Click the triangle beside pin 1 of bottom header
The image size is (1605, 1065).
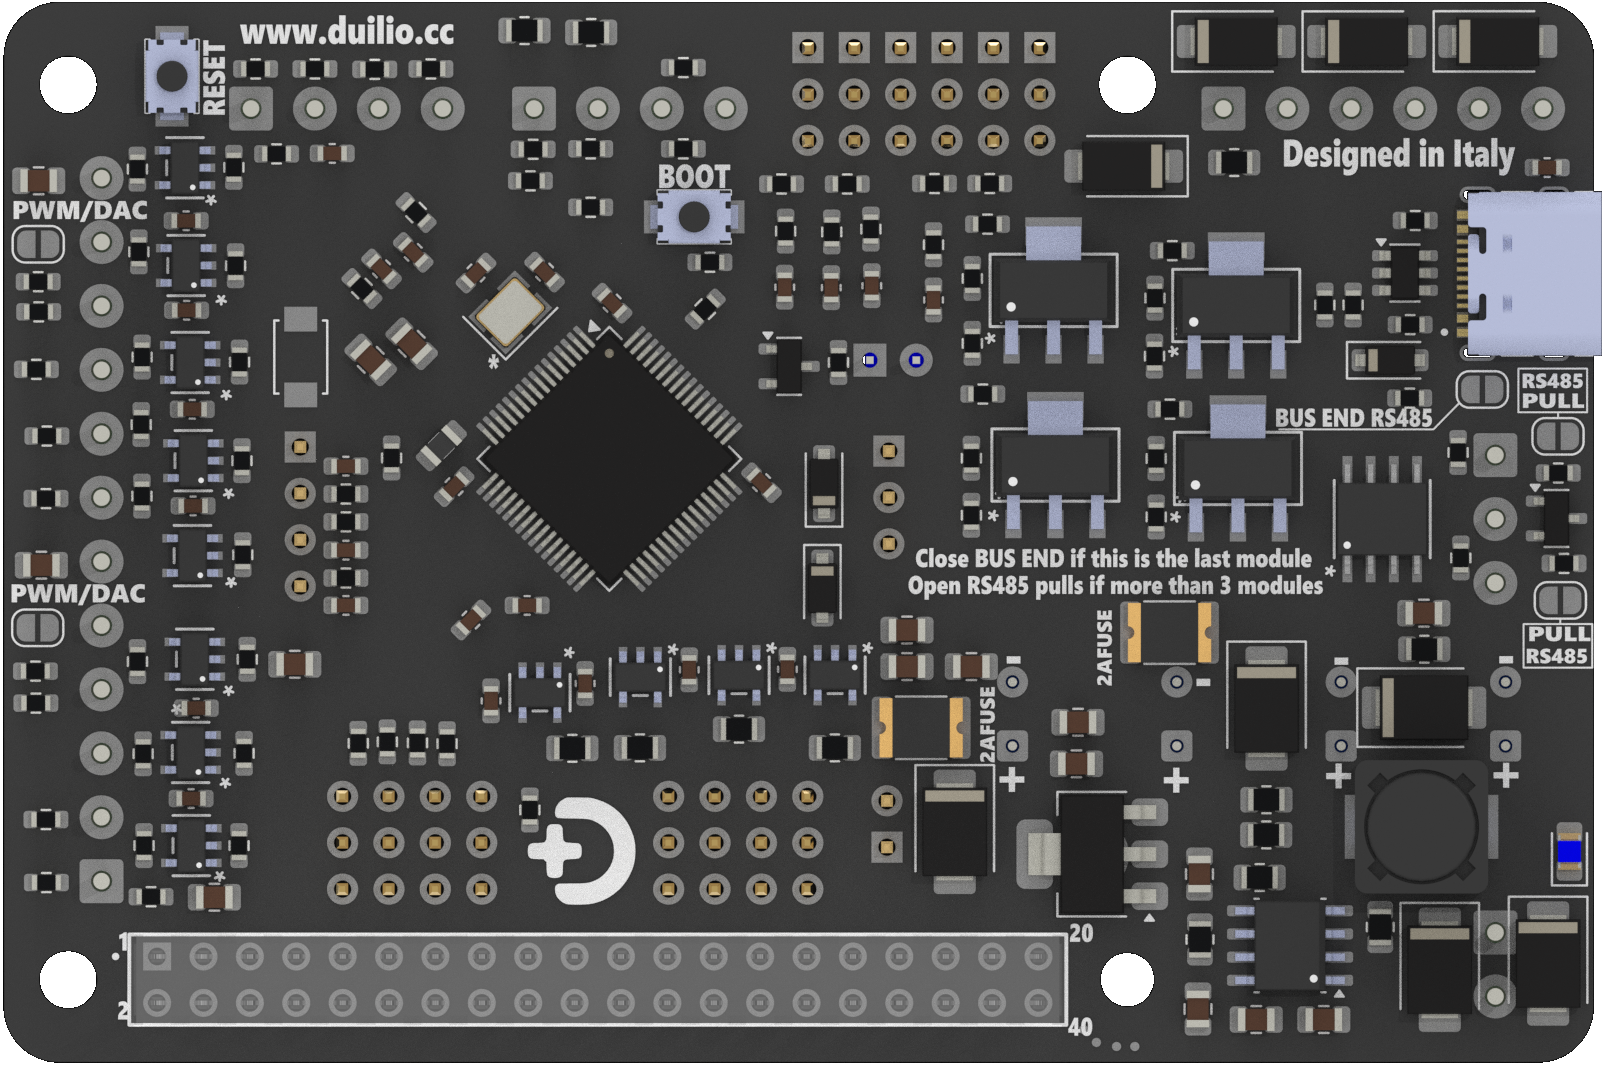(116, 957)
